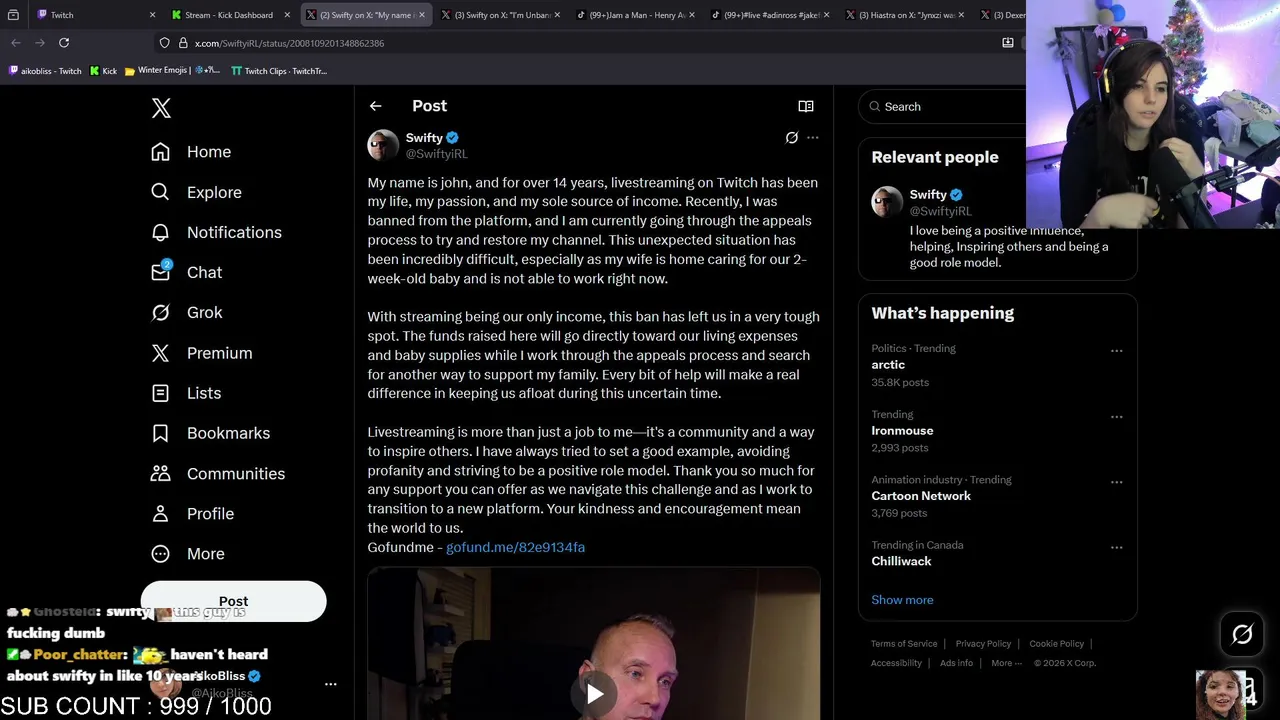Open Privacy Policy footer link
Screen dimensions: 1280x720
[x=983, y=644]
